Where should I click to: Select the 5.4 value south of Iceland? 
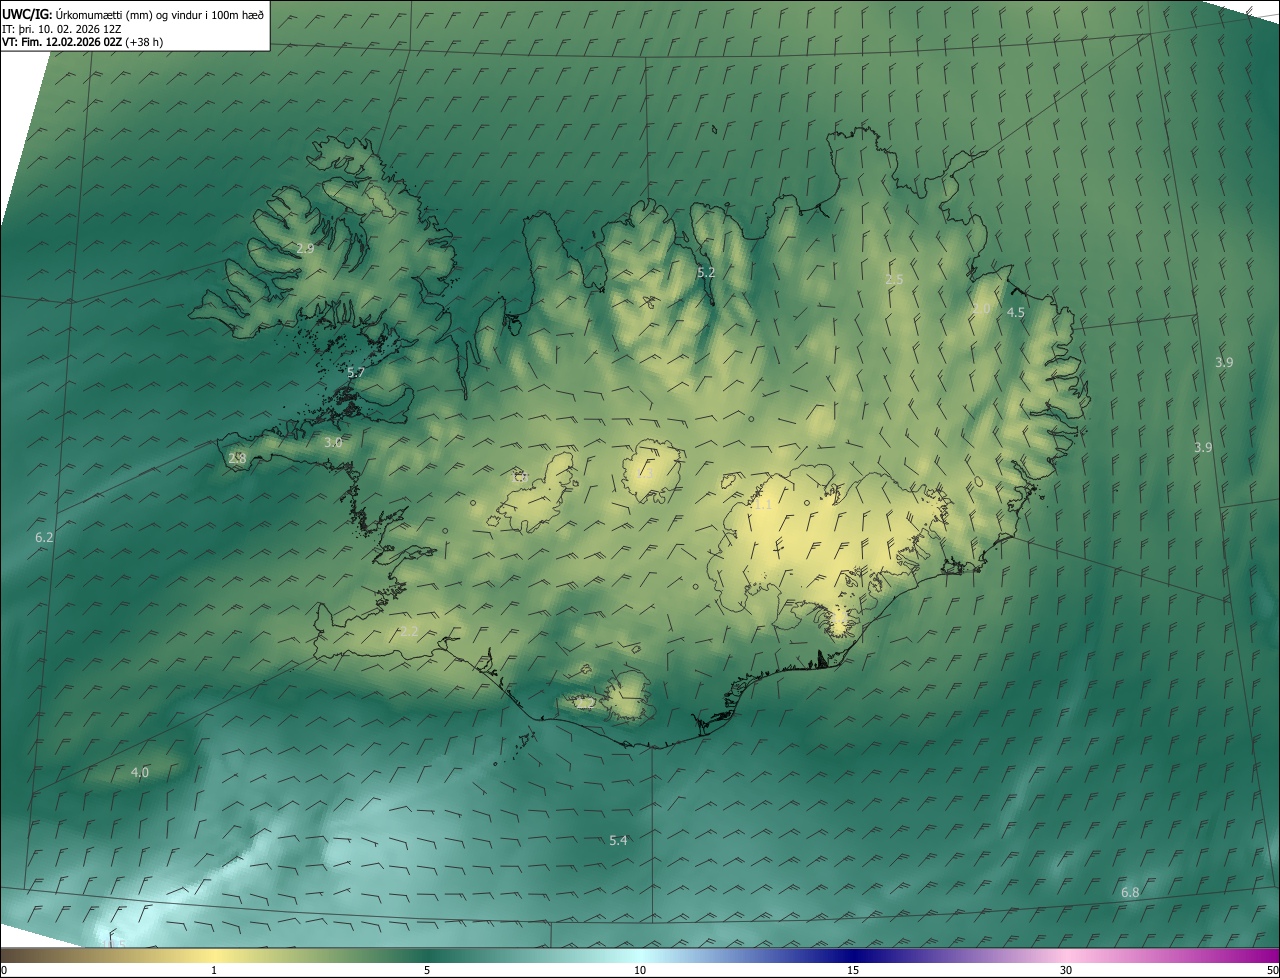click(x=618, y=840)
